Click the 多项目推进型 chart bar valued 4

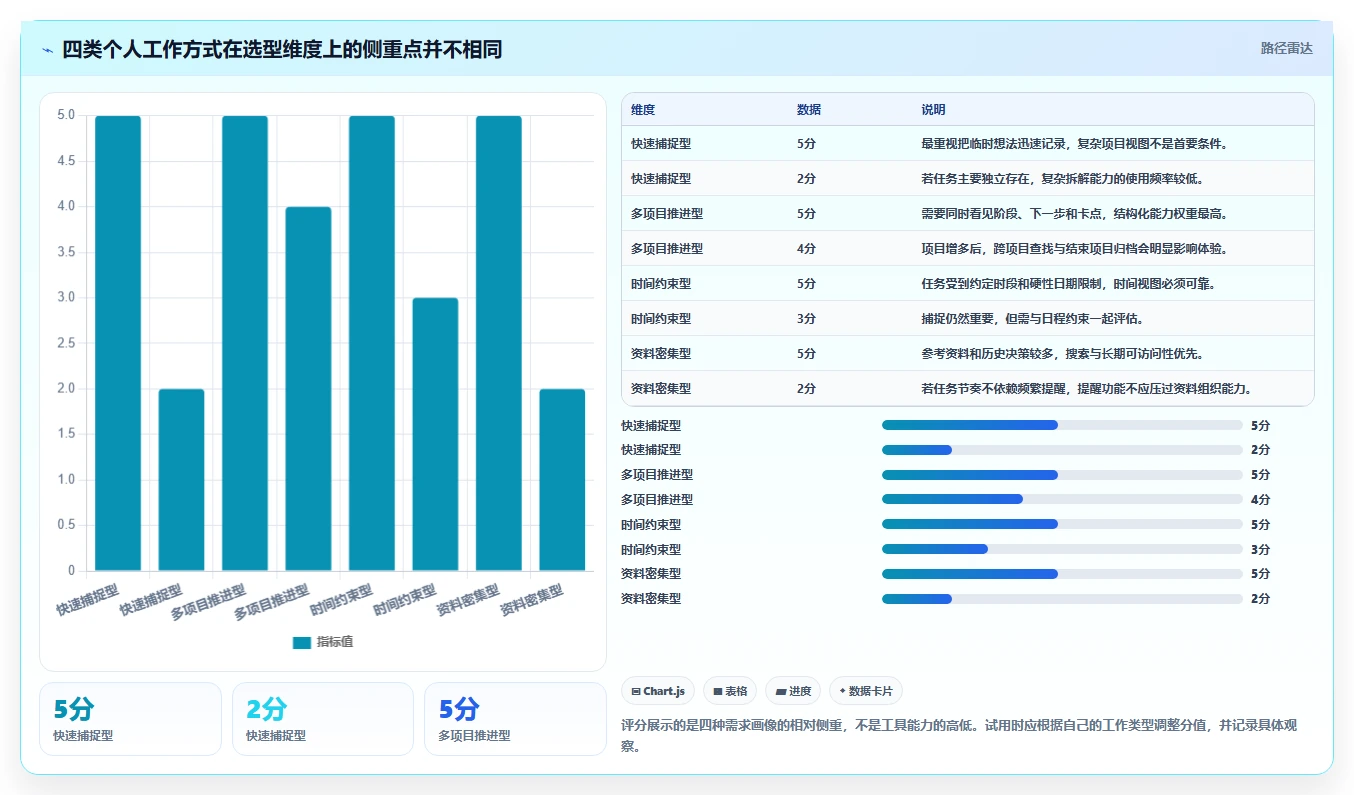click(308, 389)
